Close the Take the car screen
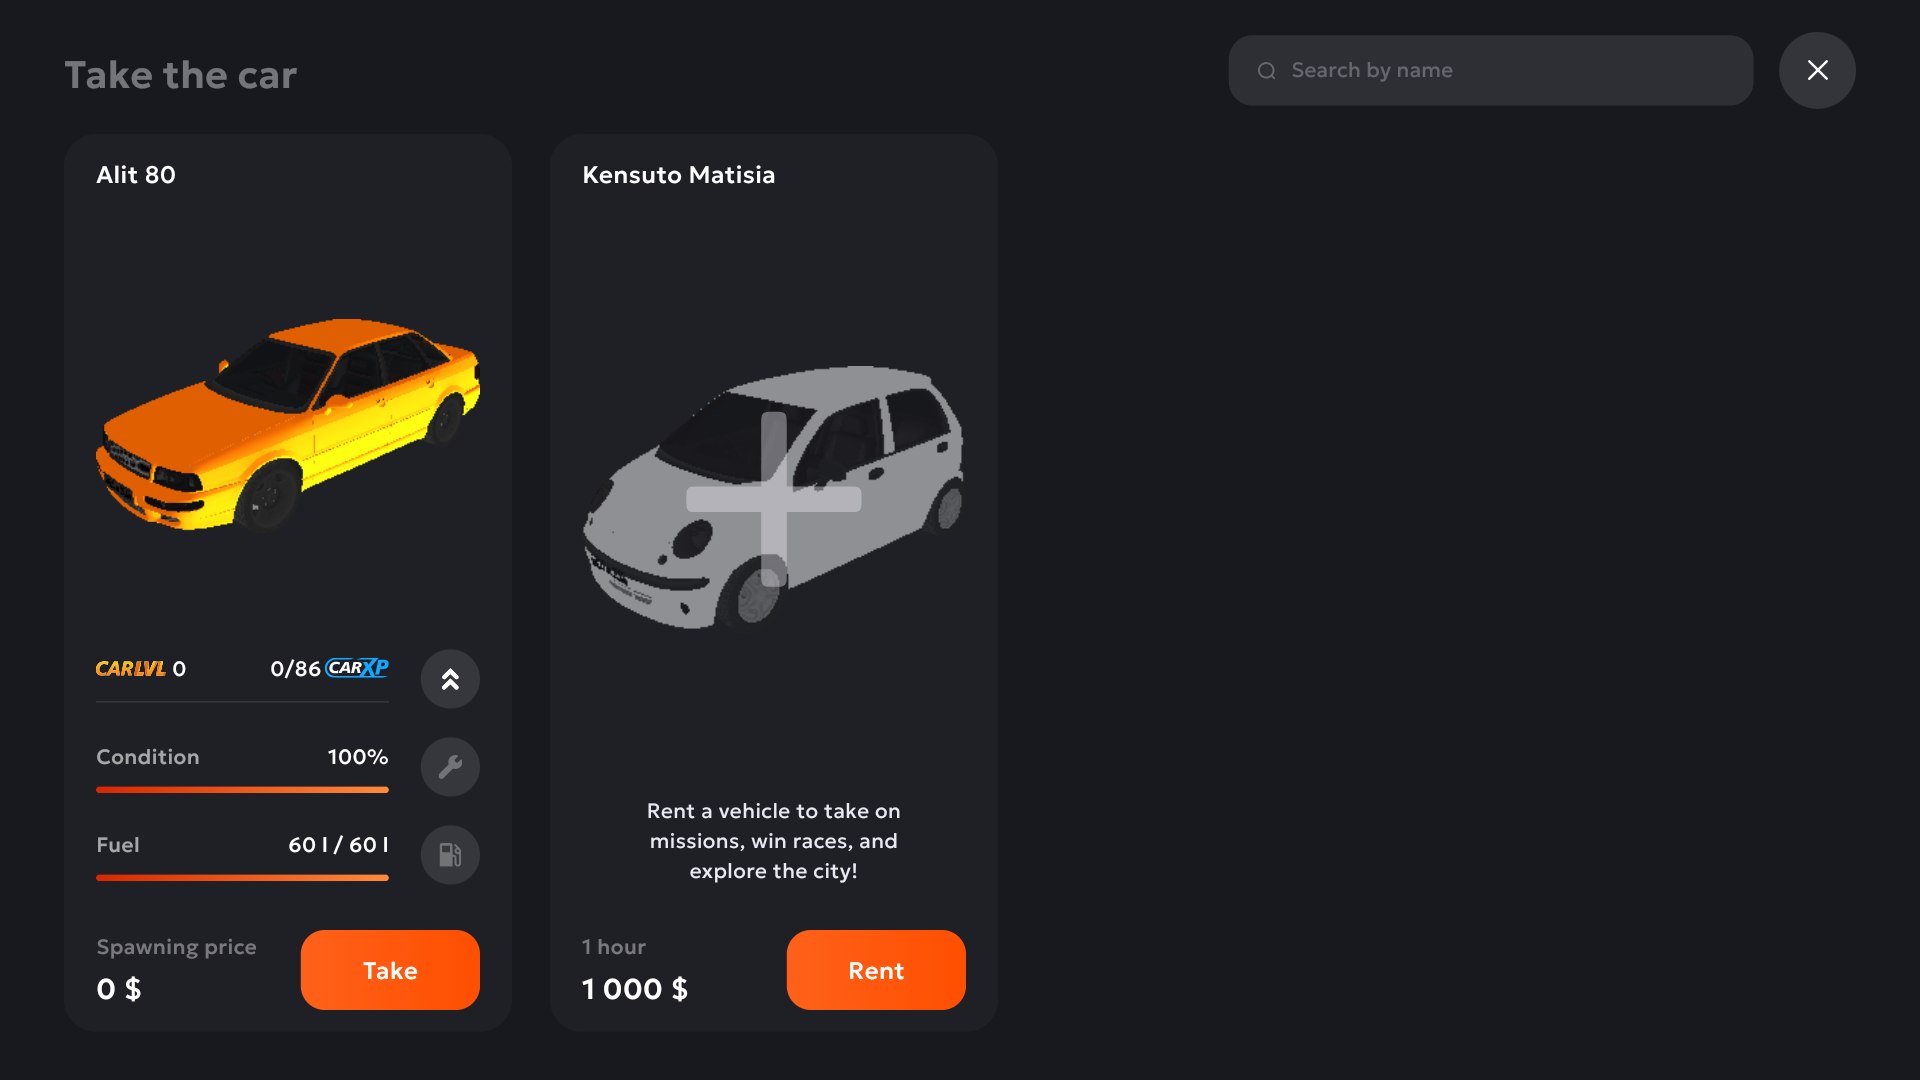This screenshot has width=1920, height=1080. tap(1817, 70)
